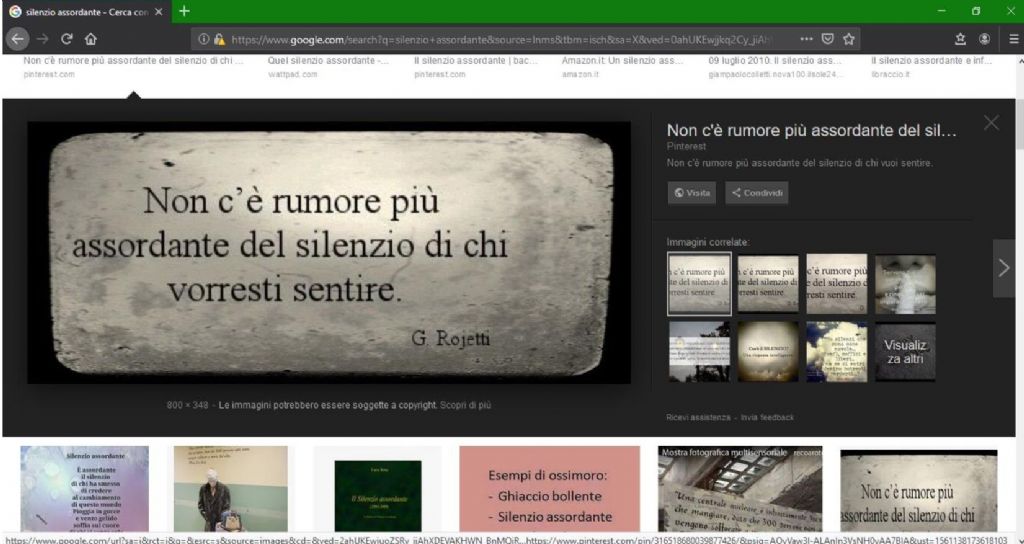This screenshot has height=544, width=1024.
Task: Select second related quote thumbnail
Action: pos(768,283)
